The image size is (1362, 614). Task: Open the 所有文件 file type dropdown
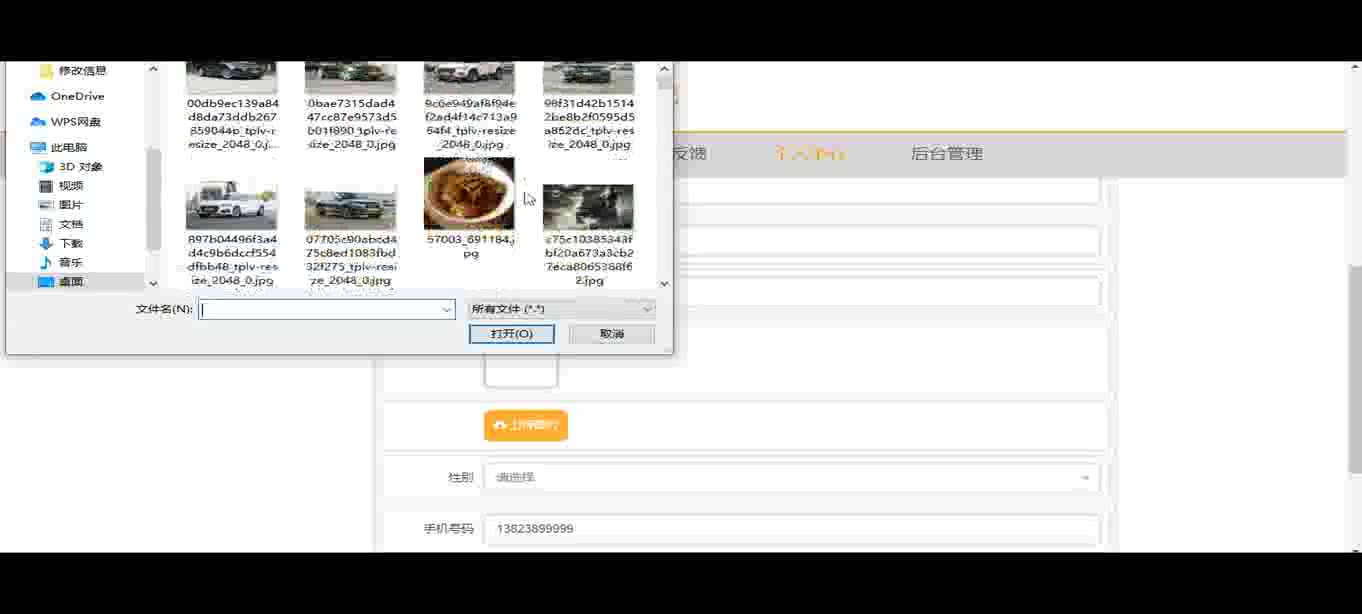[x=561, y=310]
